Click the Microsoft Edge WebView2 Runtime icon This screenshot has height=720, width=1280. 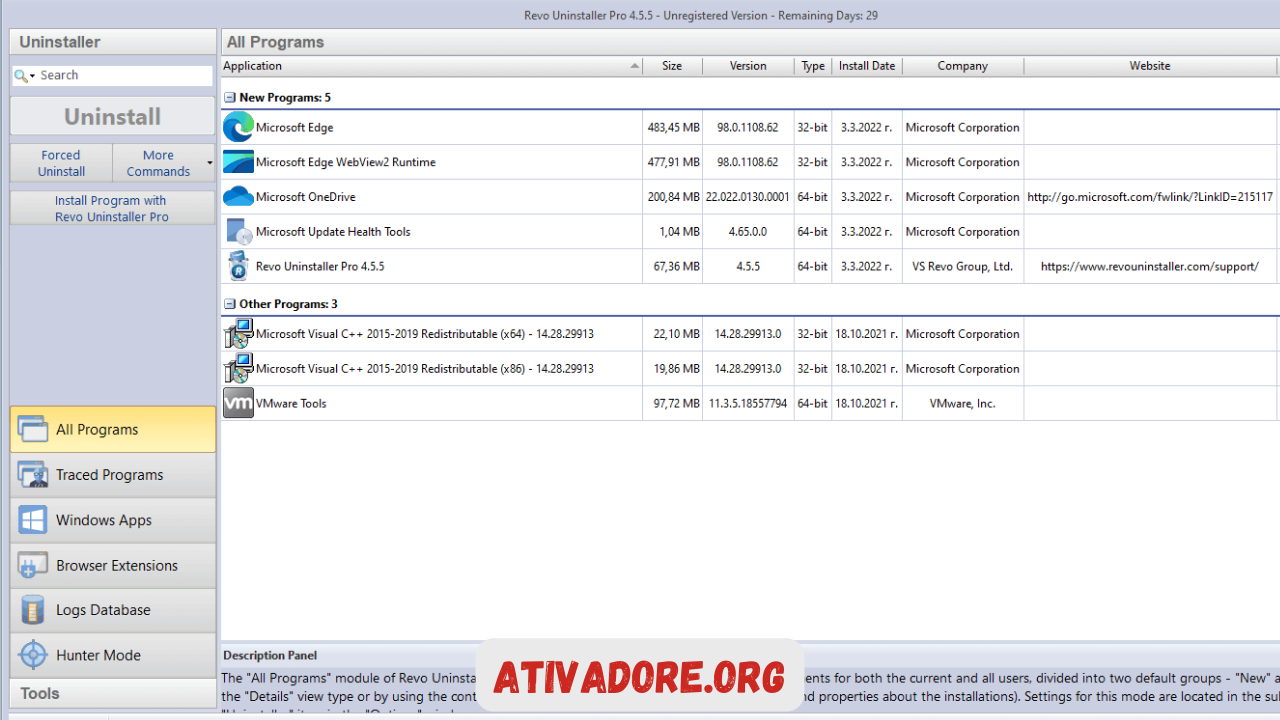click(238, 162)
